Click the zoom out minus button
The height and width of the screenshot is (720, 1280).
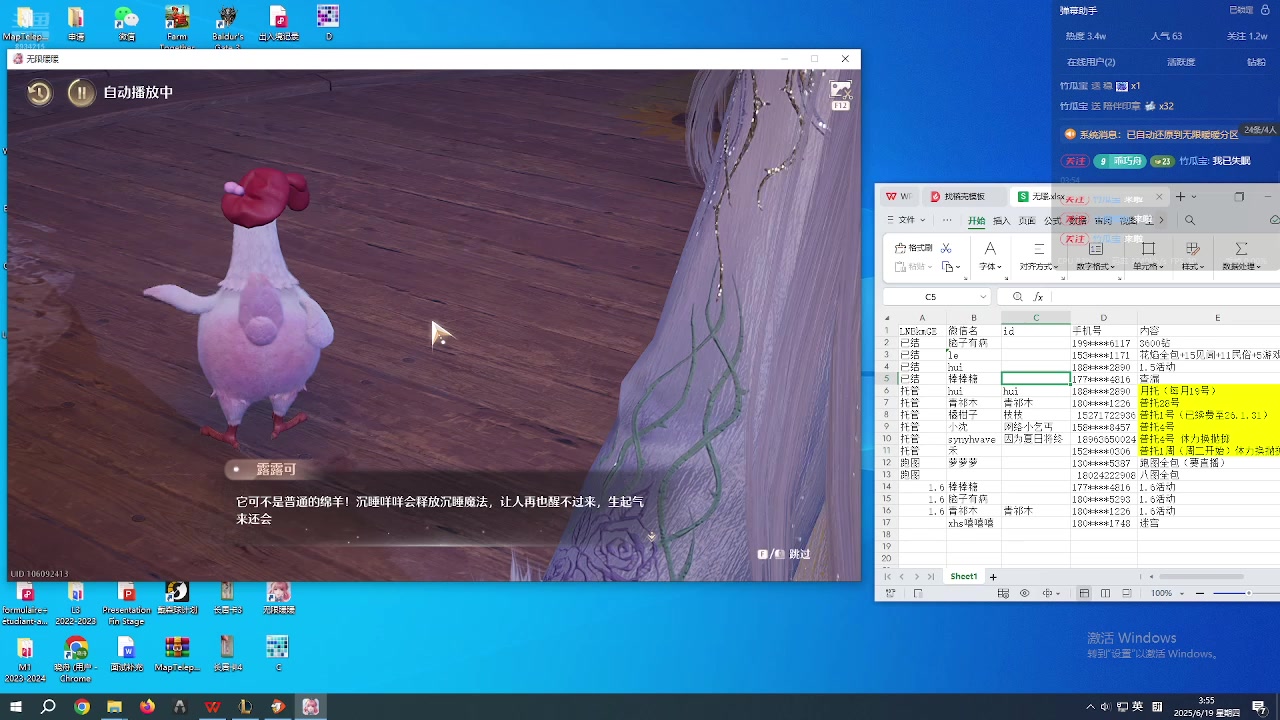pos(1200,593)
